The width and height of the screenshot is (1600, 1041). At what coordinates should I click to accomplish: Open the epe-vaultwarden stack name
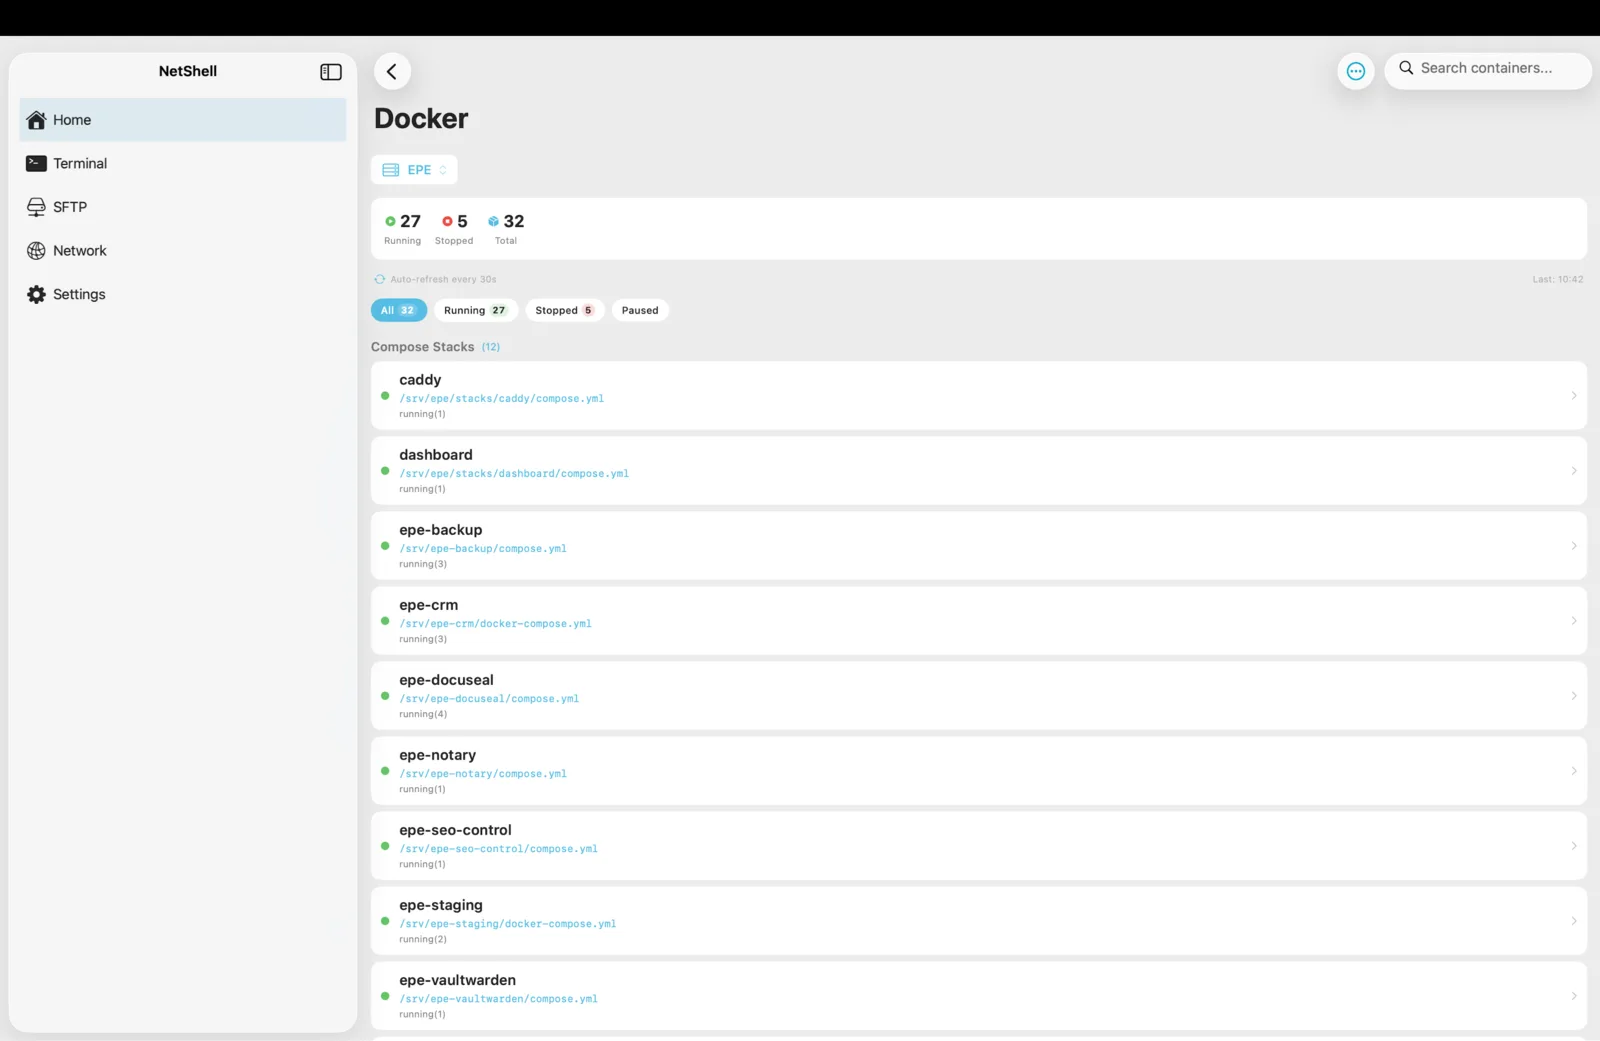point(458,980)
